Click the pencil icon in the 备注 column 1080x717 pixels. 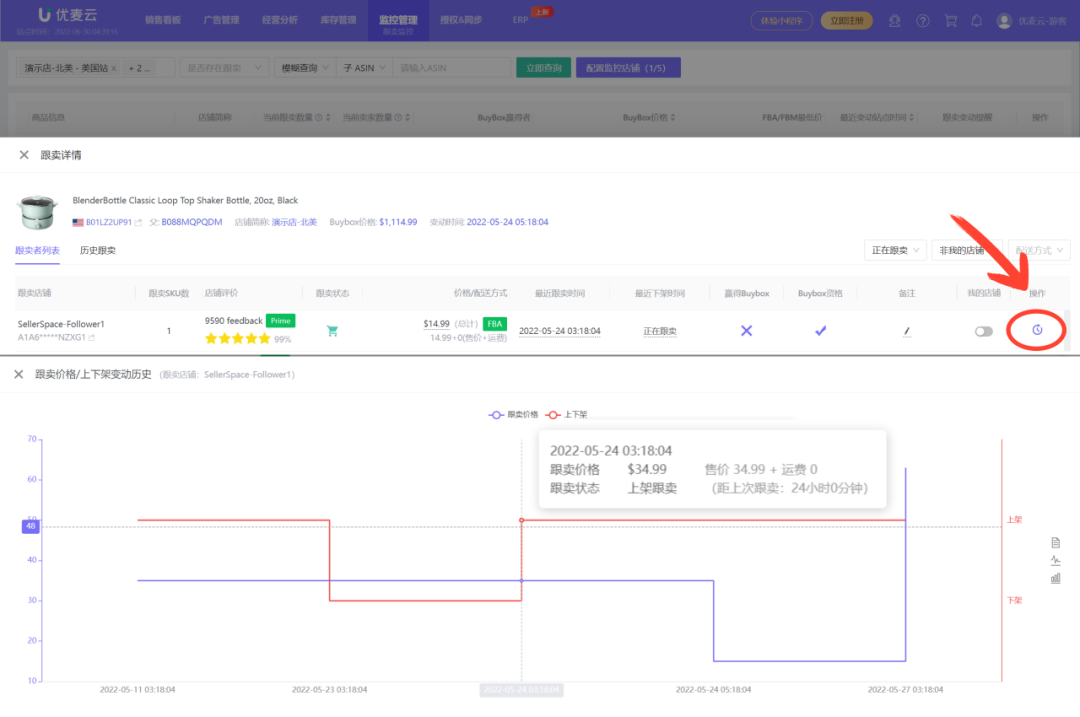point(906,330)
